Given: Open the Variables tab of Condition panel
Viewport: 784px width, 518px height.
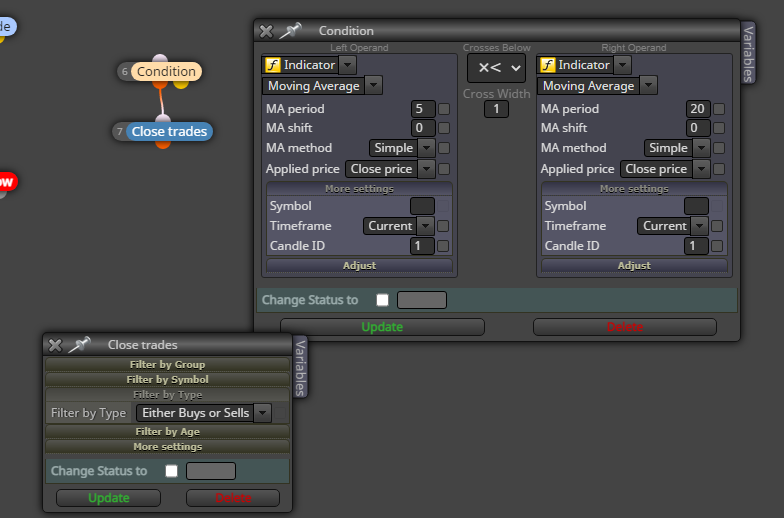Looking at the screenshot, I should coord(748,54).
